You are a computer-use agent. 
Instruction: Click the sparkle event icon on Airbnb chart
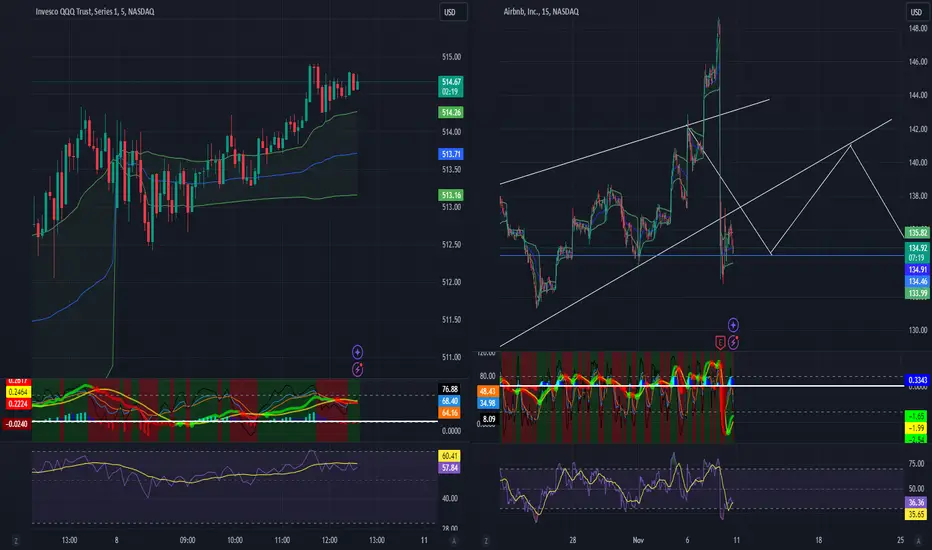coord(733,325)
